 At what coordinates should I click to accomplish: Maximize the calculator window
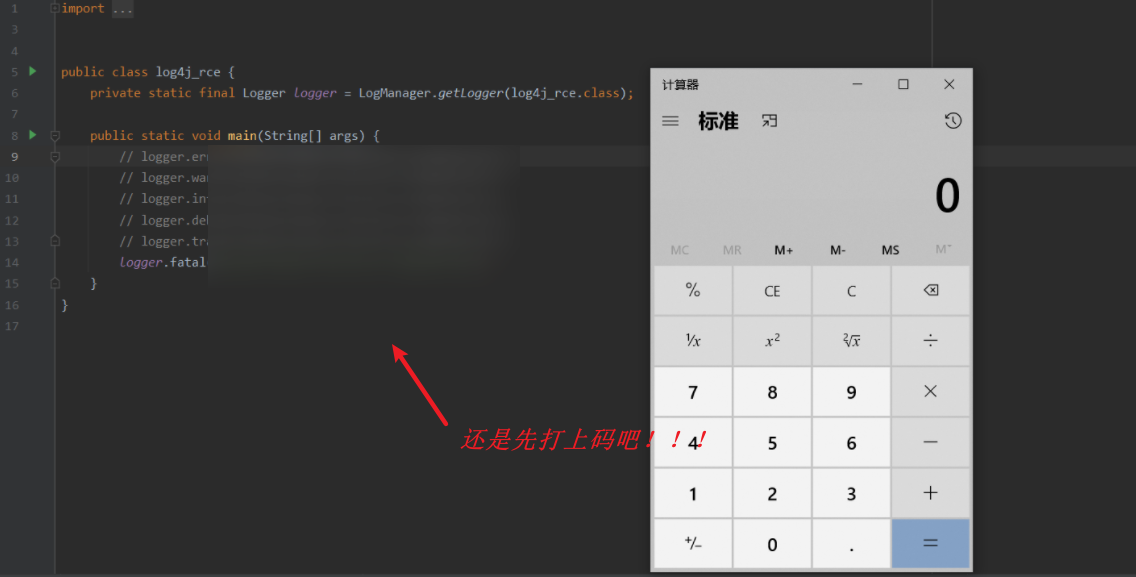tap(903, 84)
